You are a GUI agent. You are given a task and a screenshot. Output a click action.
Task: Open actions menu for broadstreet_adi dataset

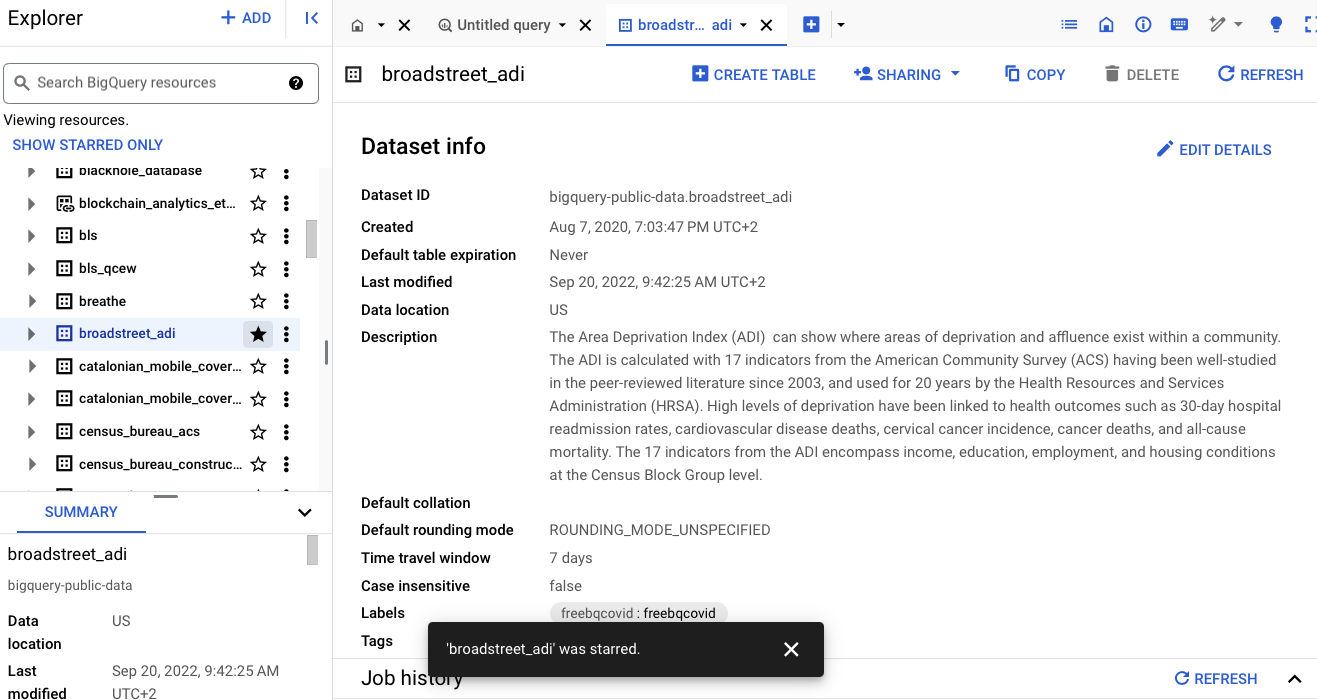tap(286, 334)
